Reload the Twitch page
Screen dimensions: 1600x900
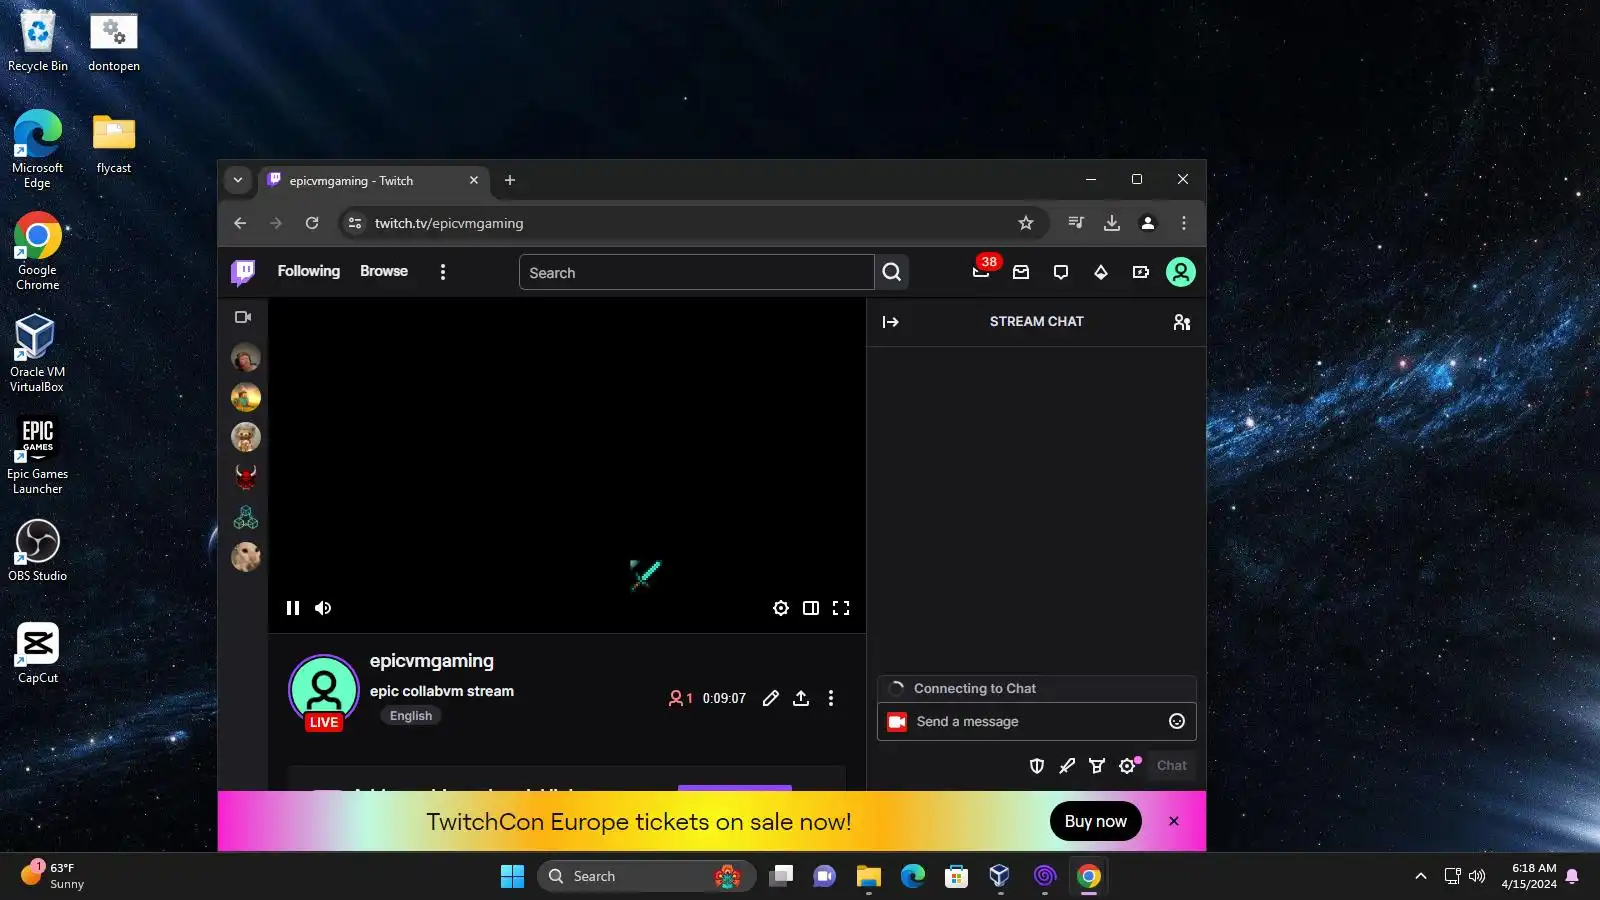coord(312,223)
